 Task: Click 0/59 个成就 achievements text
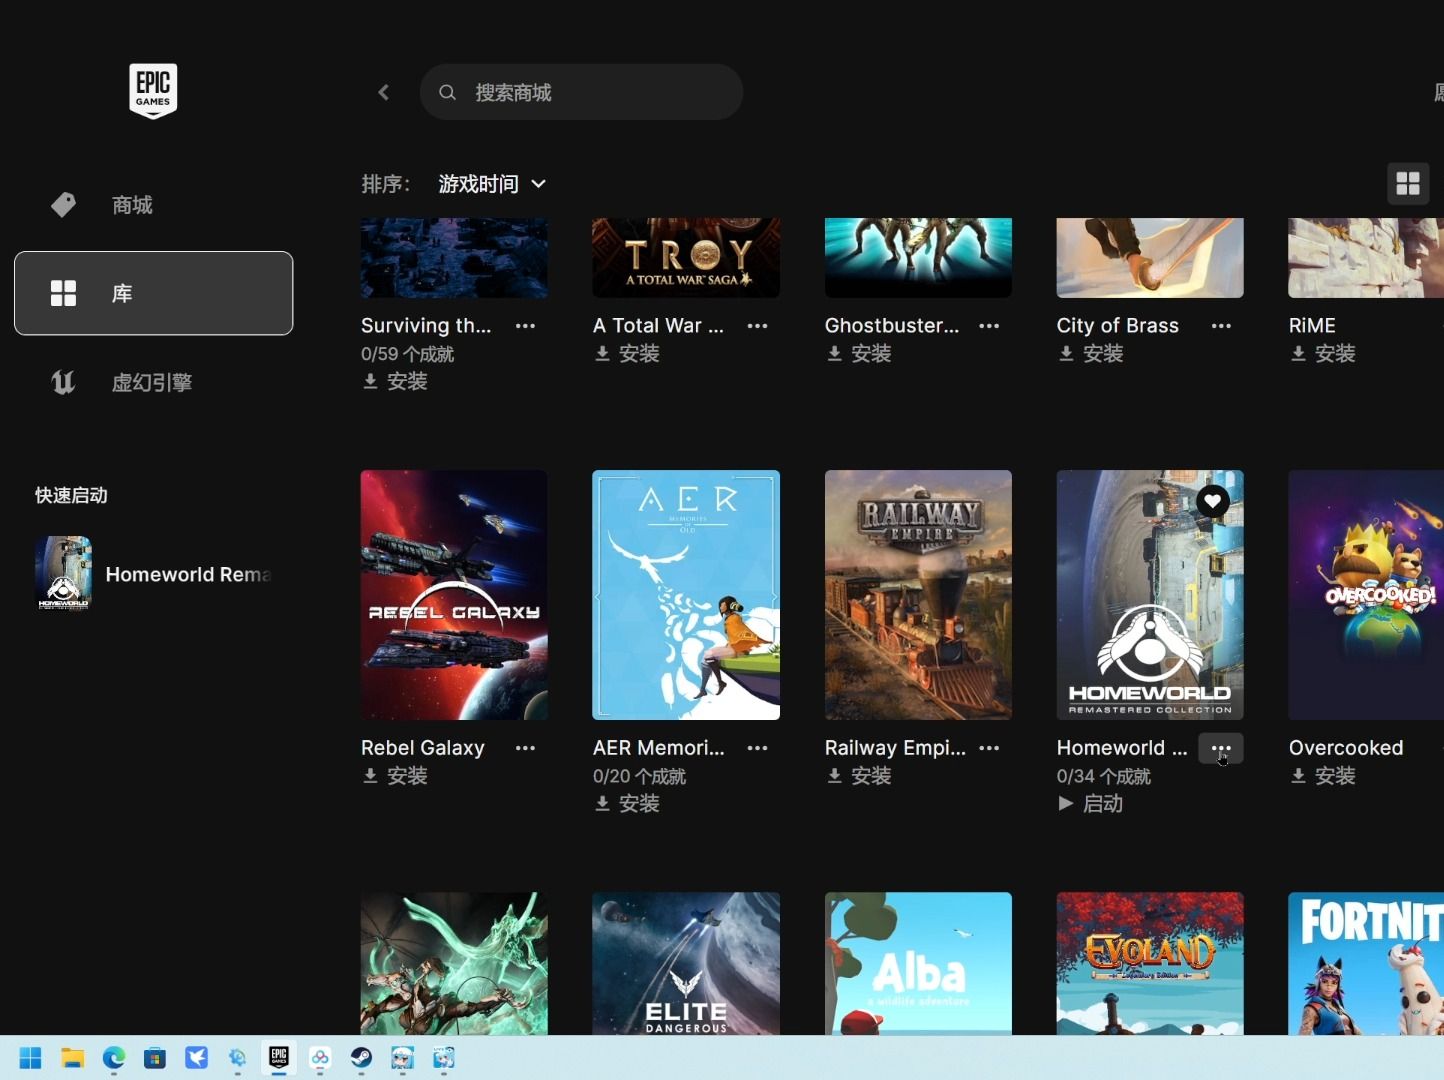click(407, 354)
